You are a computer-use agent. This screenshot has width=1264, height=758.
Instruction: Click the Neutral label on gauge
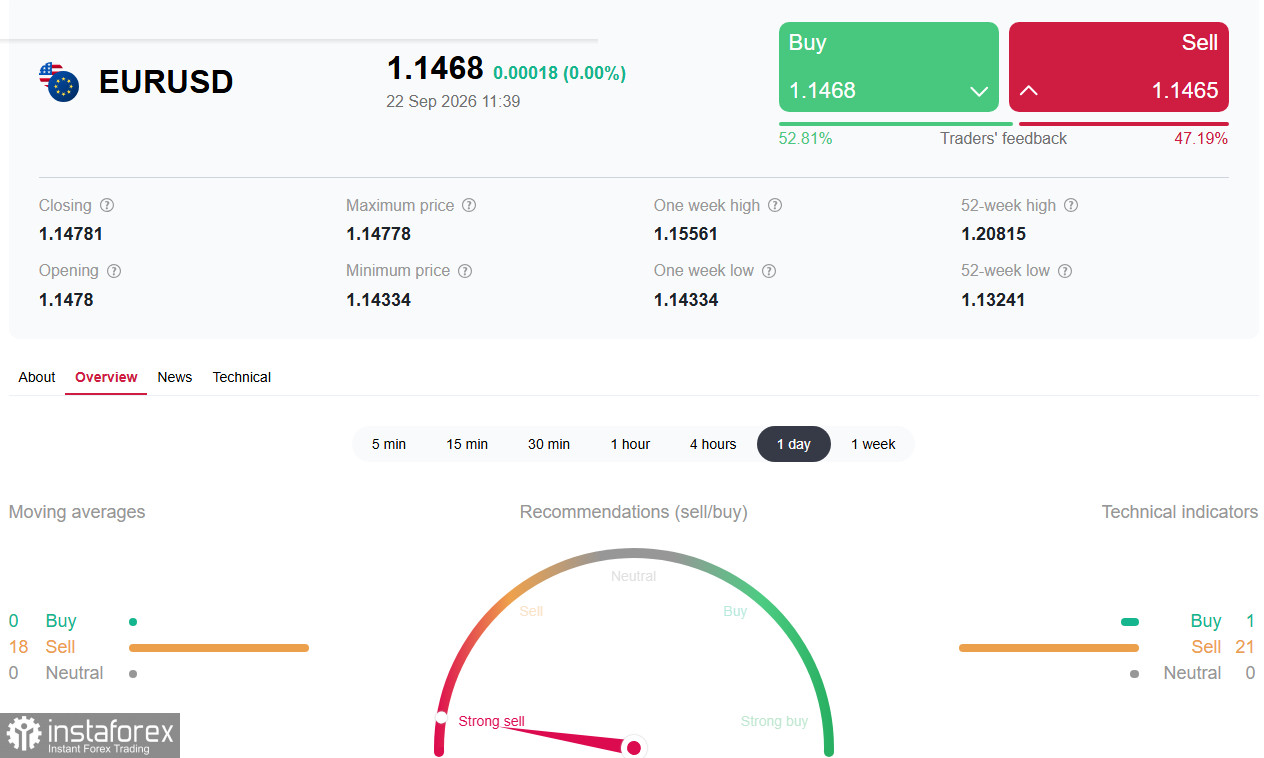(634, 576)
